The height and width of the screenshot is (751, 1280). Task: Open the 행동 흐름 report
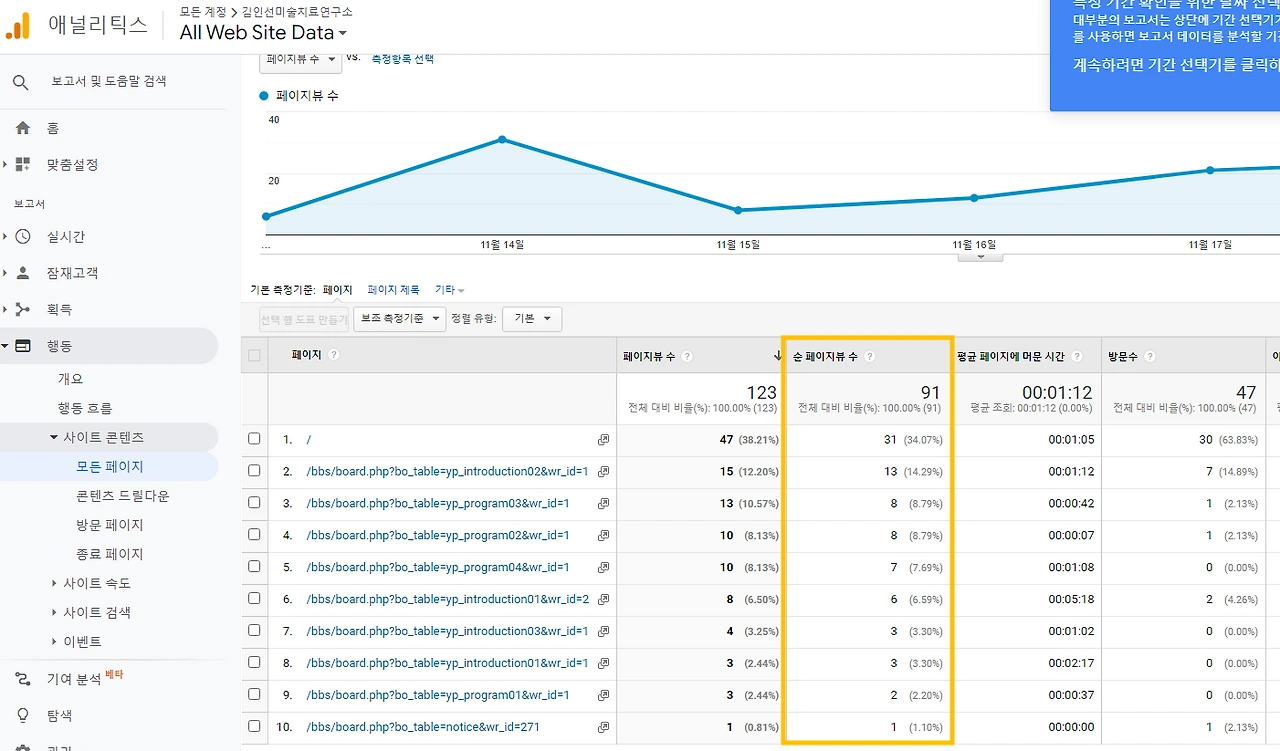pyautogui.click(x=85, y=408)
